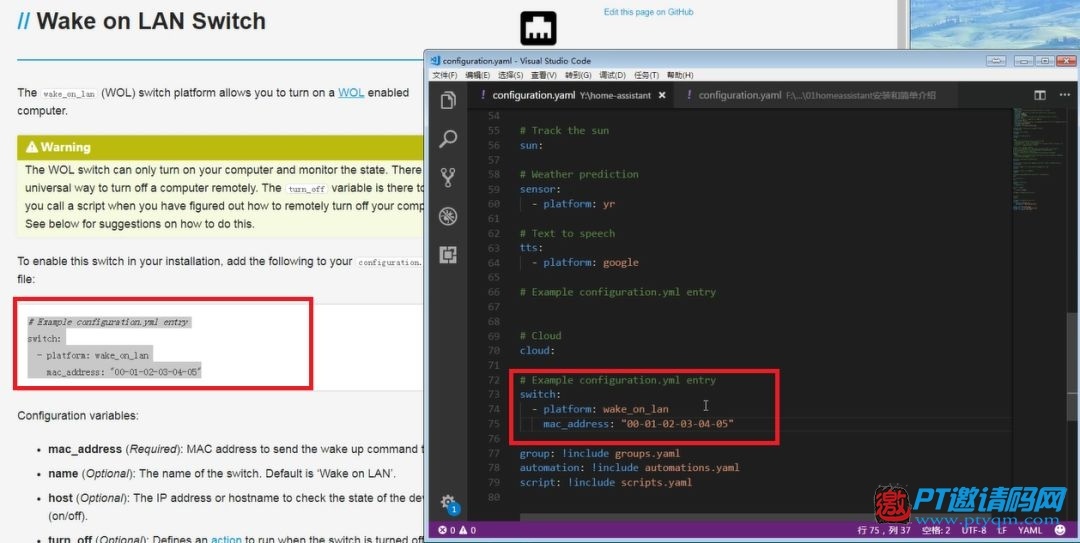Close the active configuration.yaml tab
The image size is (1080, 543).
point(662,95)
